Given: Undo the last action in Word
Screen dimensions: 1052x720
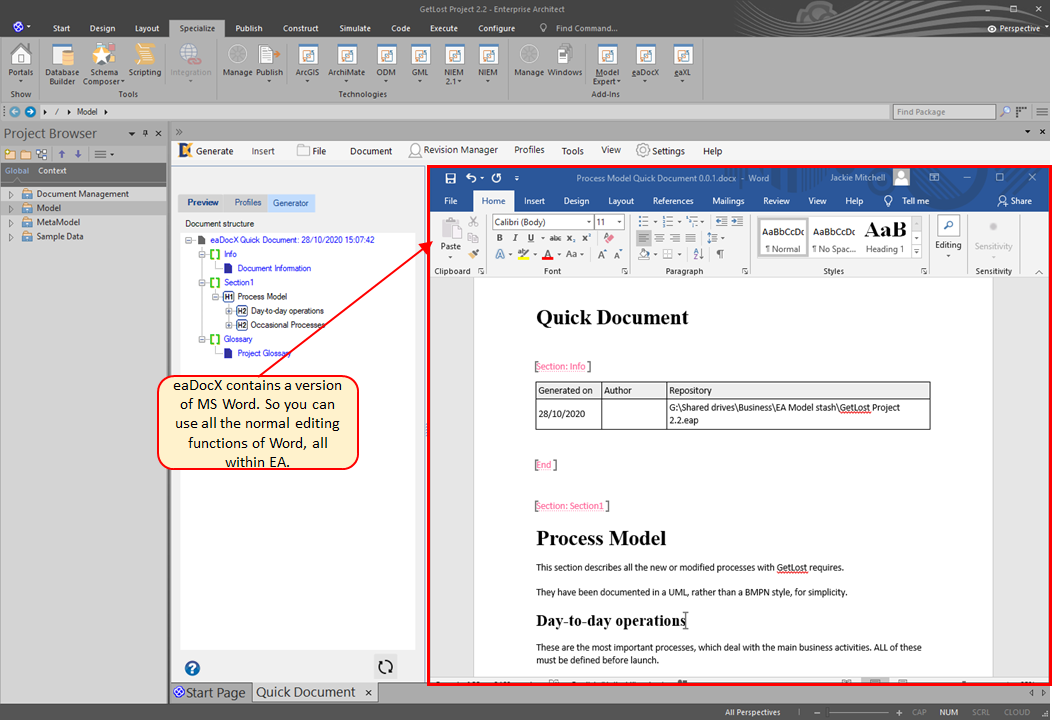Looking at the screenshot, I should tap(472, 178).
